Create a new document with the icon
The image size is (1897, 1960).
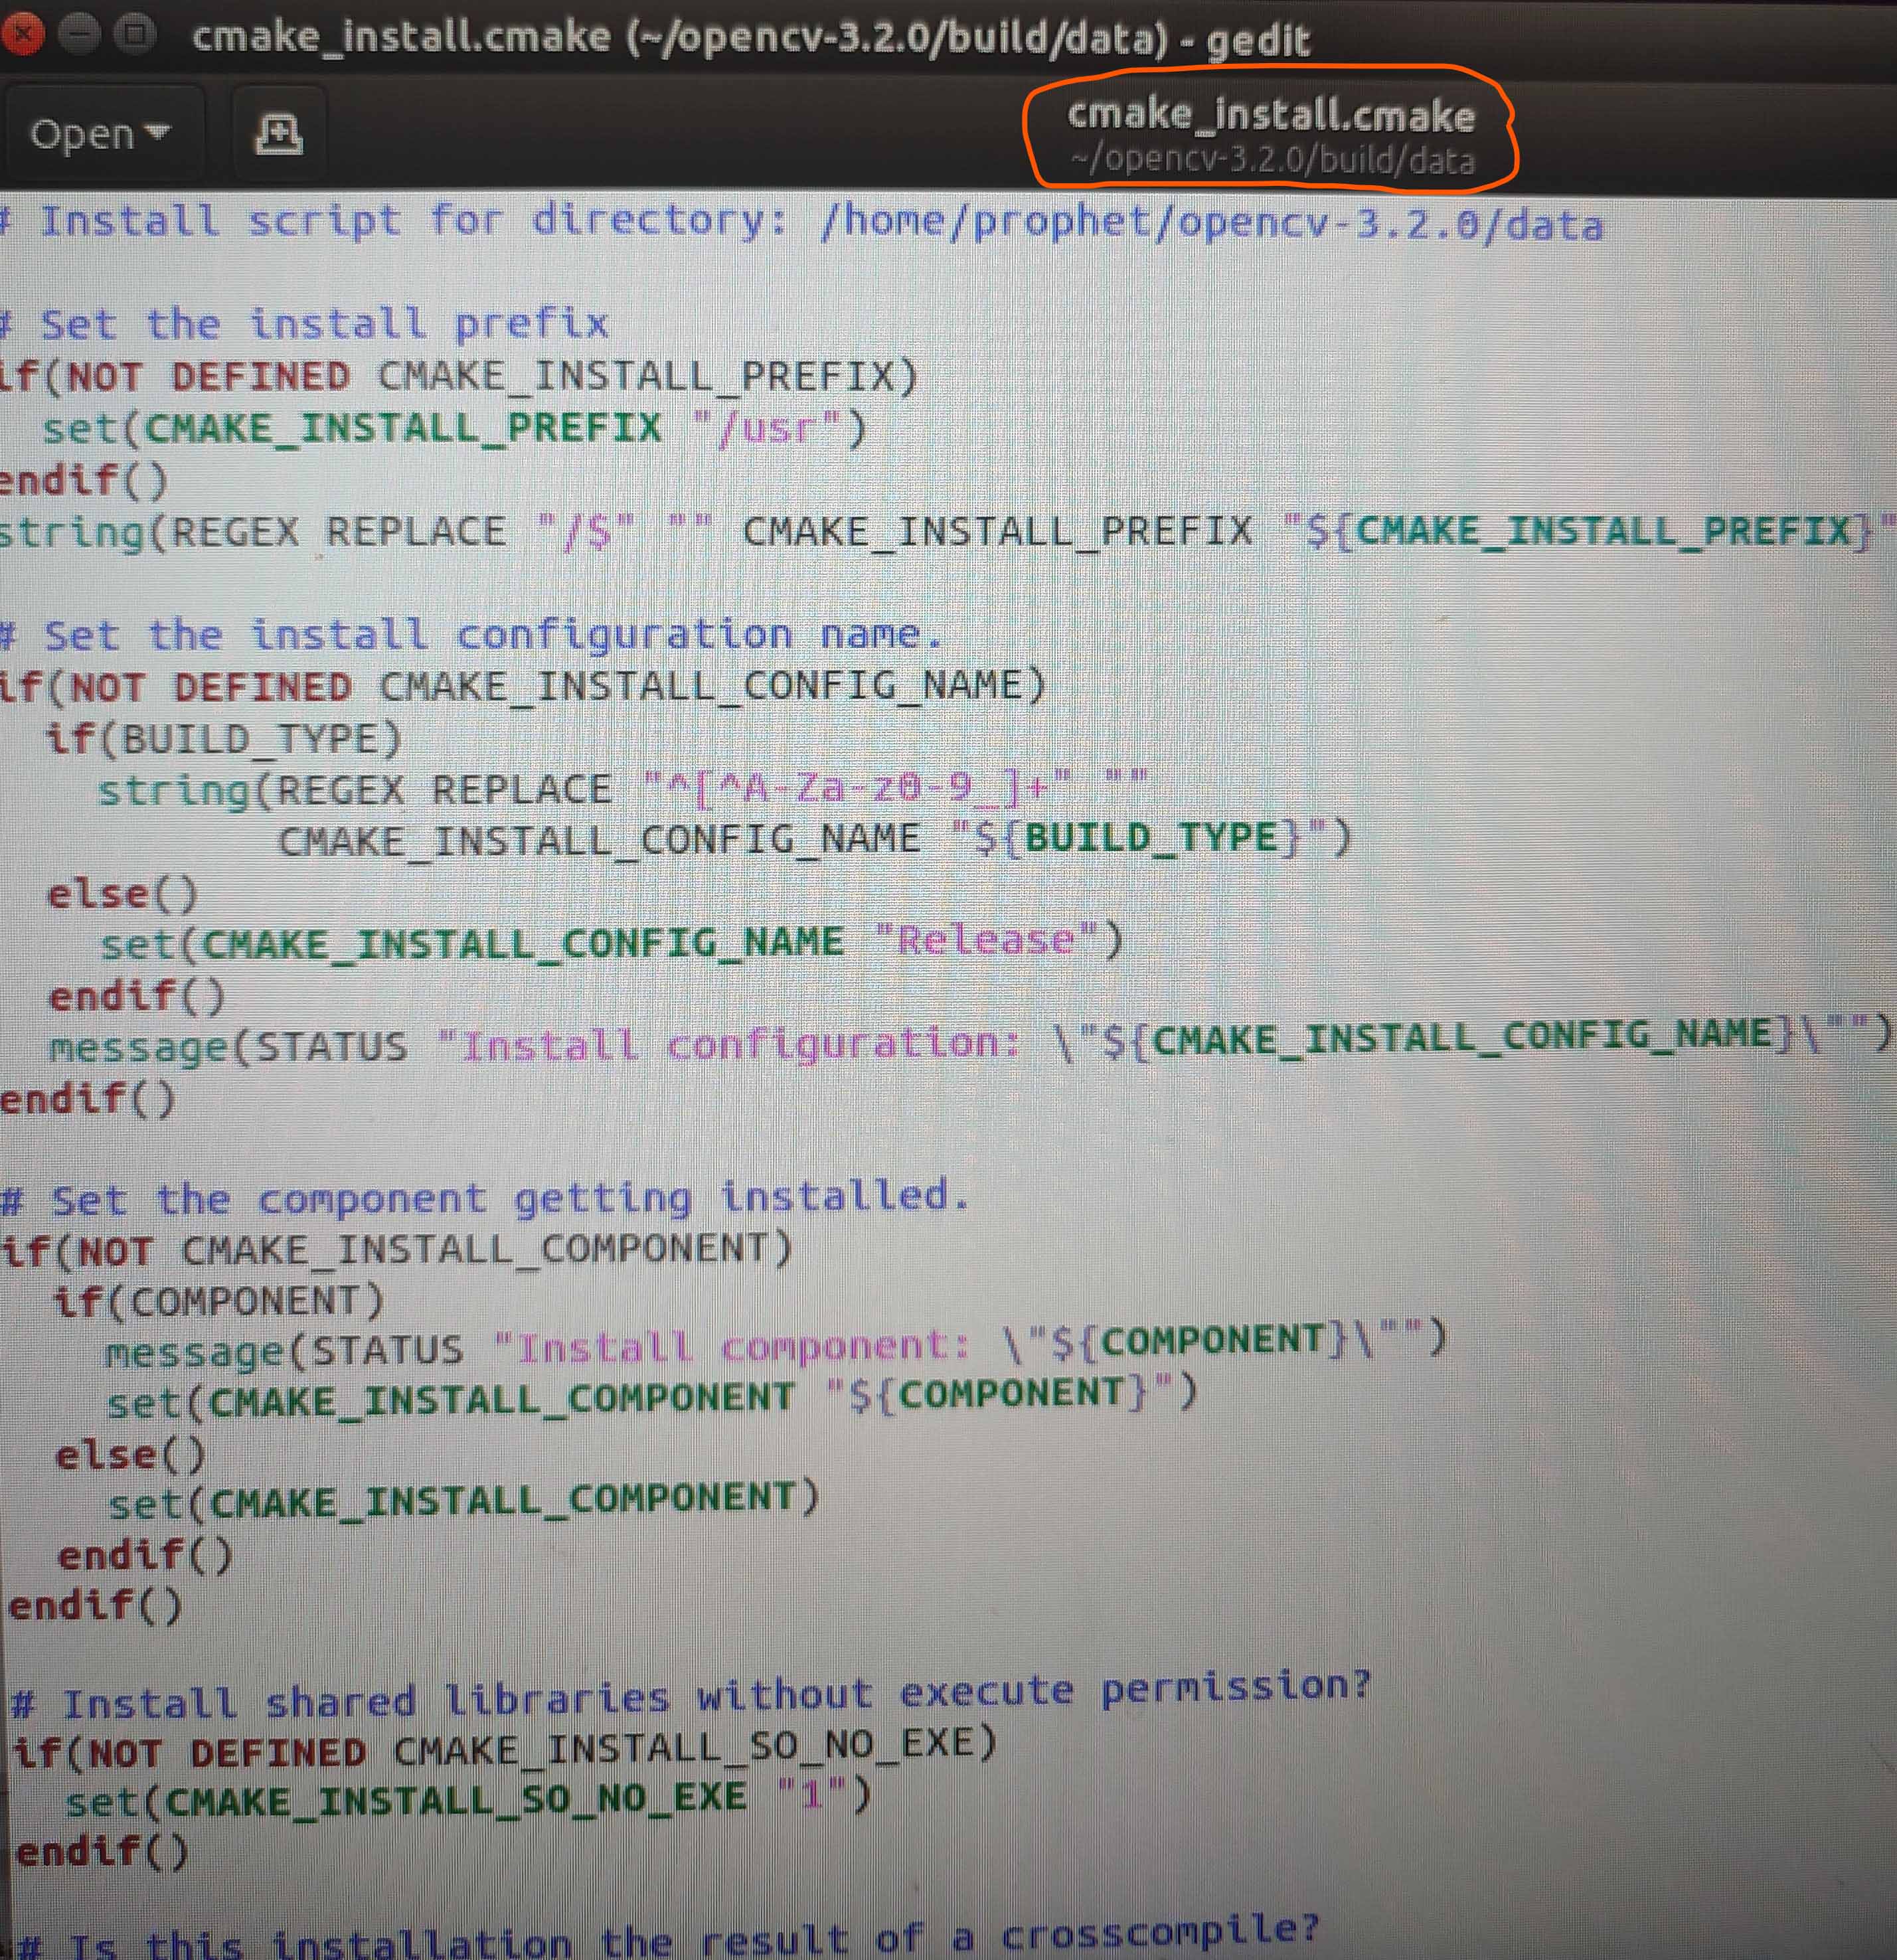point(278,134)
